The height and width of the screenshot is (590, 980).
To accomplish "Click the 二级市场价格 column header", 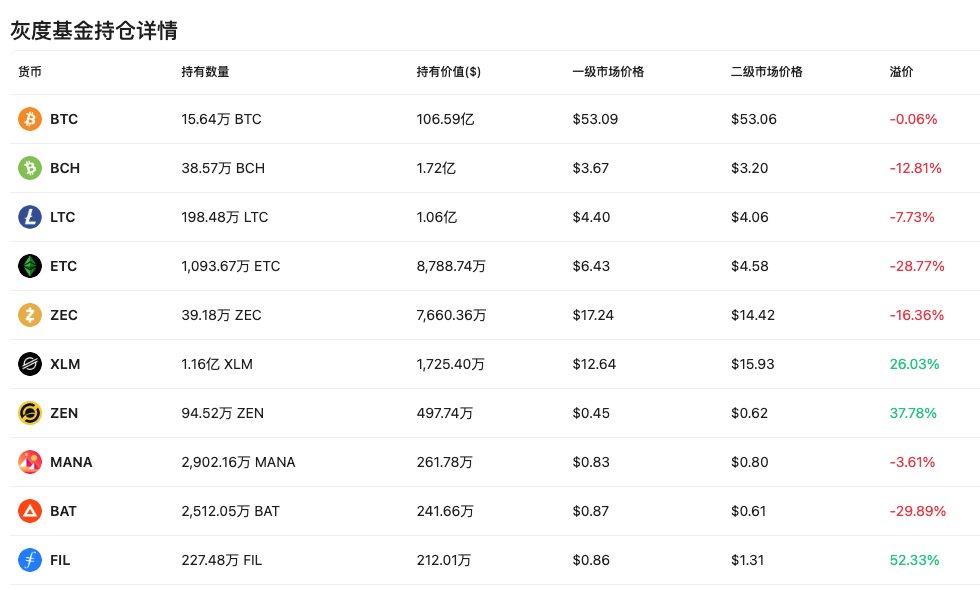I will point(767,72).
